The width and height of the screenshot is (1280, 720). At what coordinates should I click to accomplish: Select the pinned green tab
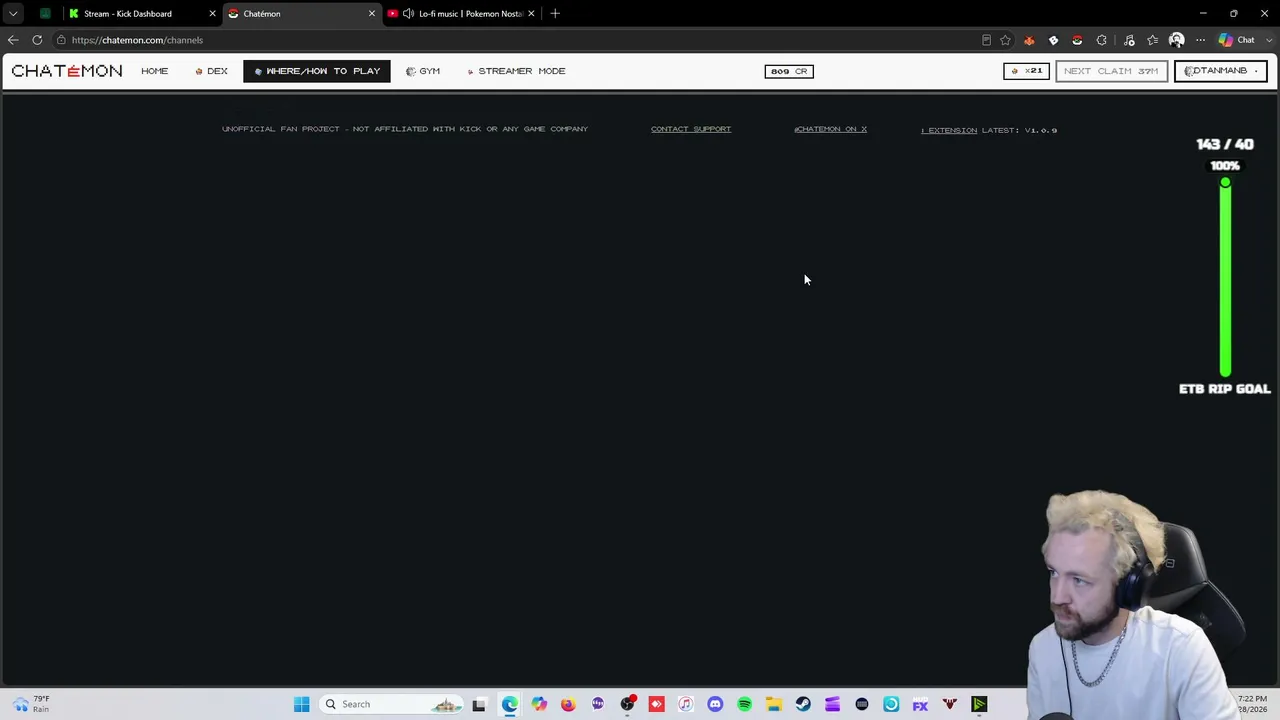point(45,14)
